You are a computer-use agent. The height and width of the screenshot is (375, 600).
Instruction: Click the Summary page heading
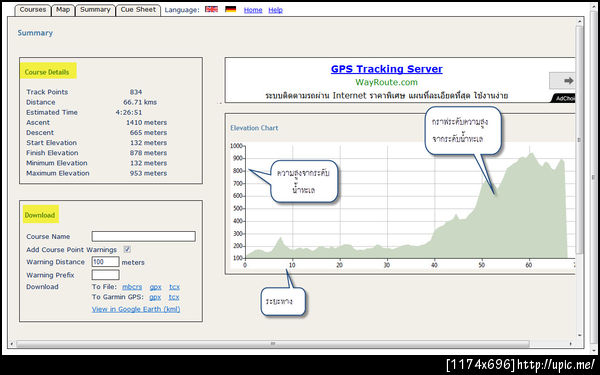pyautogui.click(x=35, y=33)
